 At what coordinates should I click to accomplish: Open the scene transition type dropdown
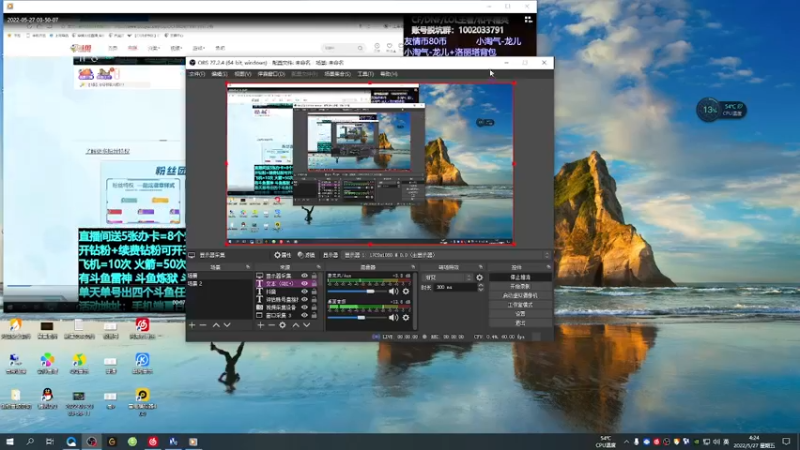[448, 278]
